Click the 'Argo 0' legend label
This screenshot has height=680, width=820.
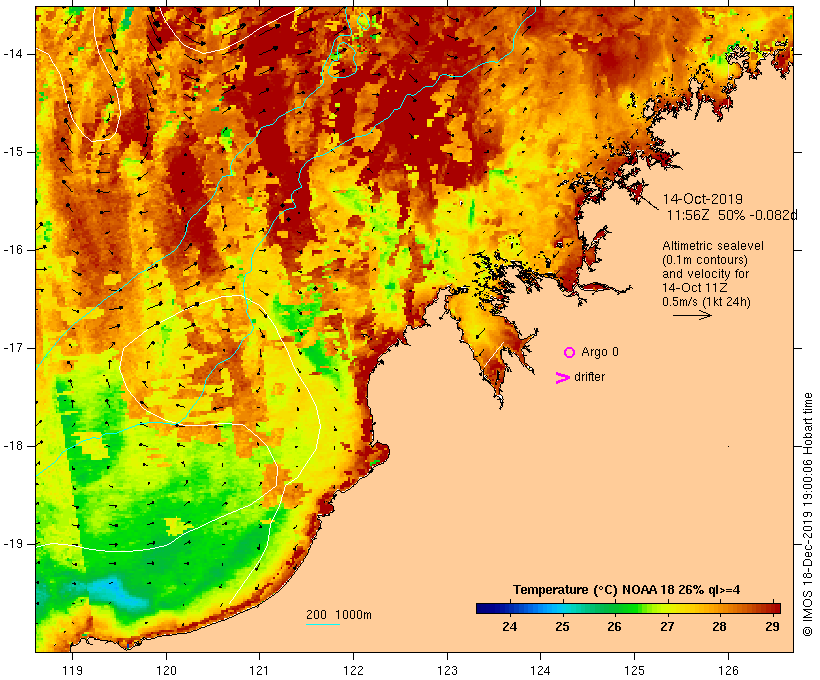pyautogui.click(x=600, y=352)
